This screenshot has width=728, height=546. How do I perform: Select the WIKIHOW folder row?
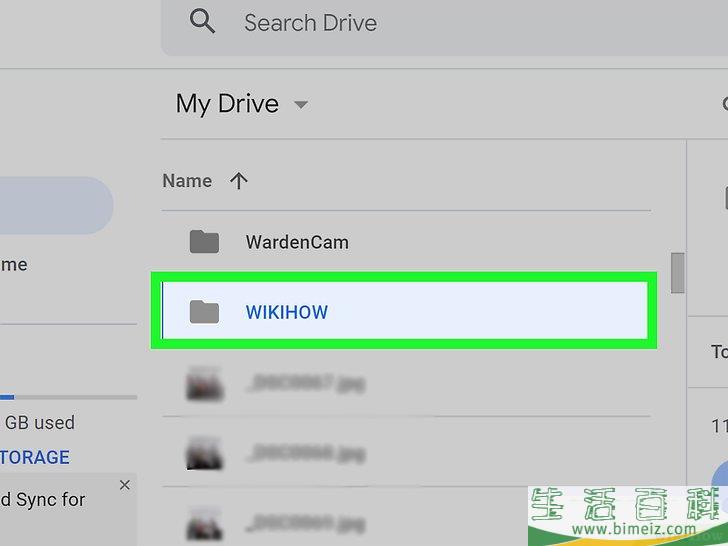[x=404, y=311]
